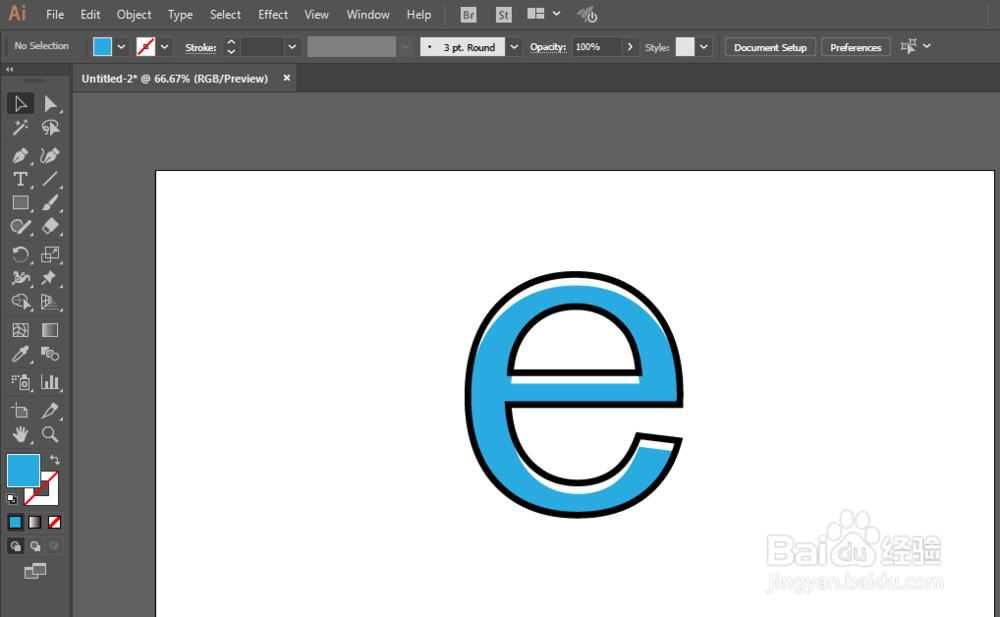Select the Rotate tool
Viewport: 1000px width, 617px height.
coord(20,255)
